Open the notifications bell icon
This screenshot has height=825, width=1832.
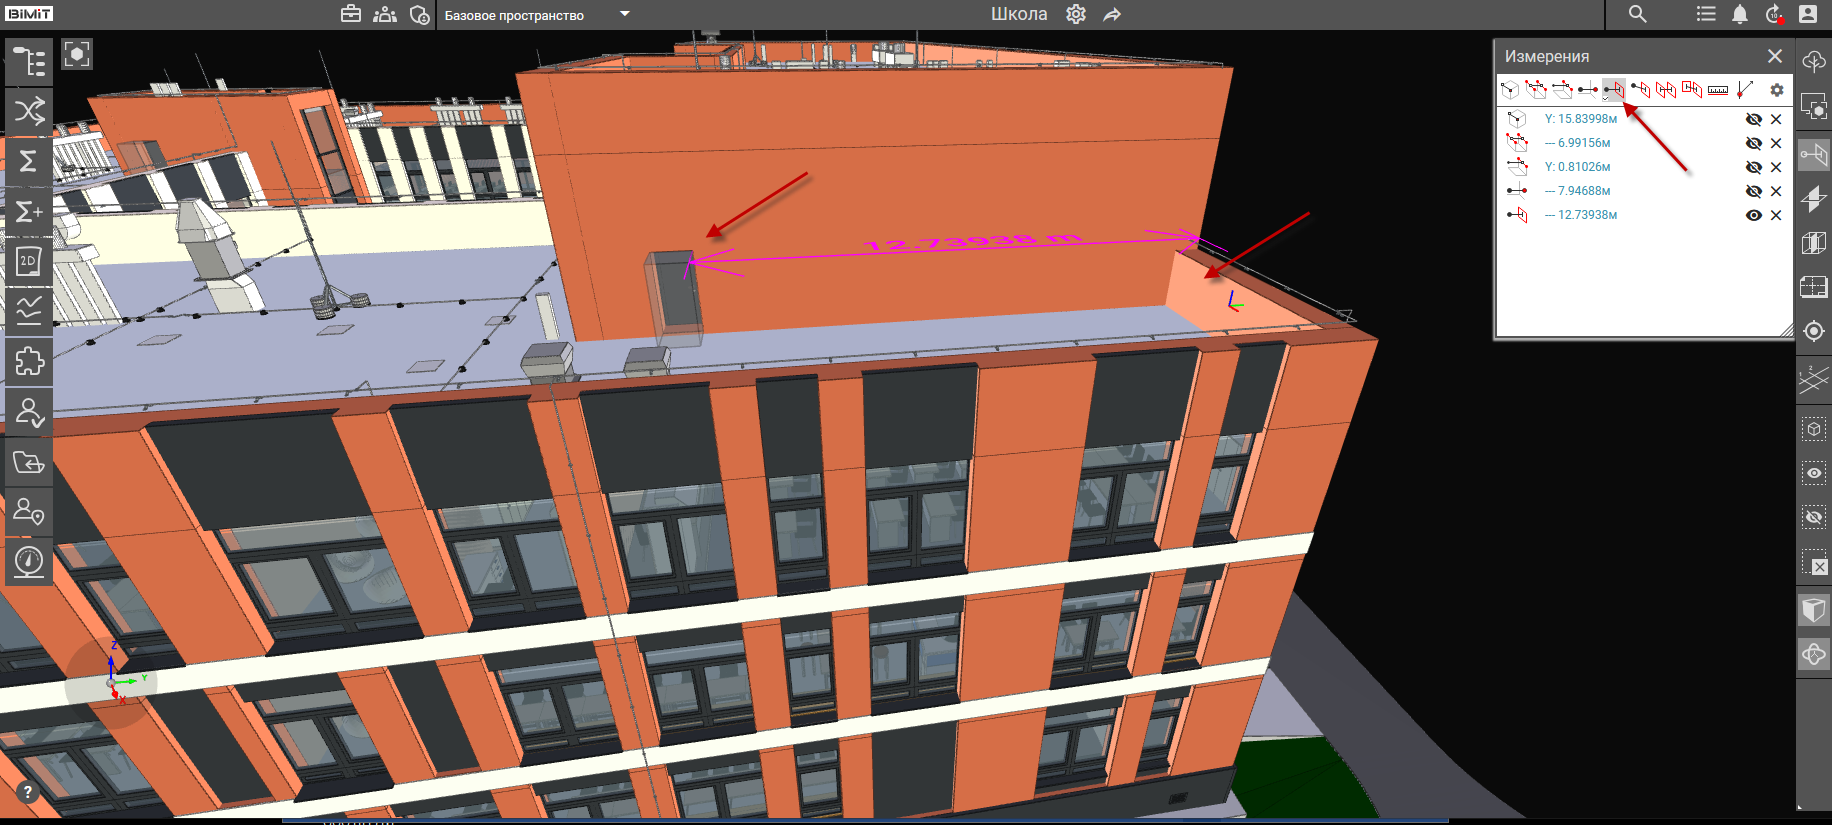pos(1740,14)
